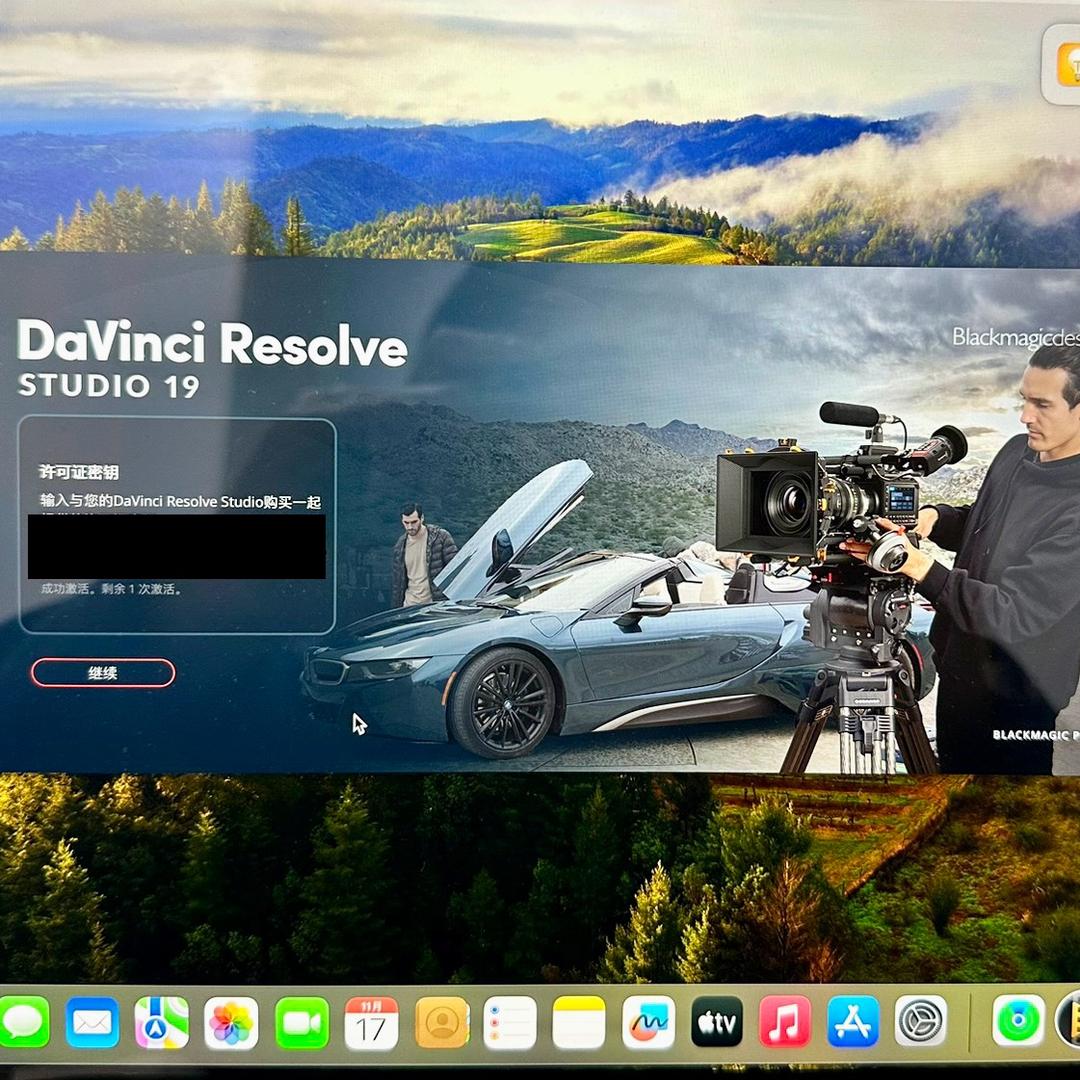Viewport: 1080px width, 1080px height.
Task: Open the App Store icon
Action: coord(853,1022)
